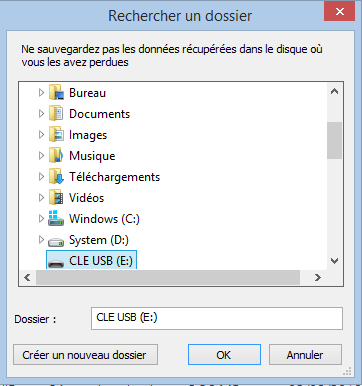Expand the System (D:) drive node
Image resolution: width=362 pixels, height=386 pixels.
[x=41, y=240]
